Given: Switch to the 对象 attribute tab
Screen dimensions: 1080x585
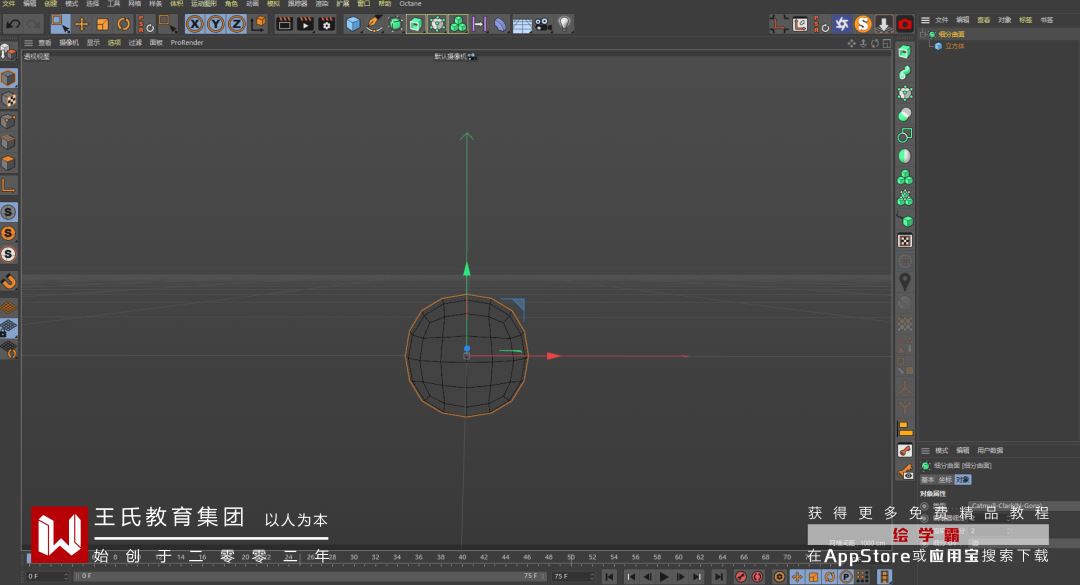Looking at the screenshot, I should click(962, 479).
